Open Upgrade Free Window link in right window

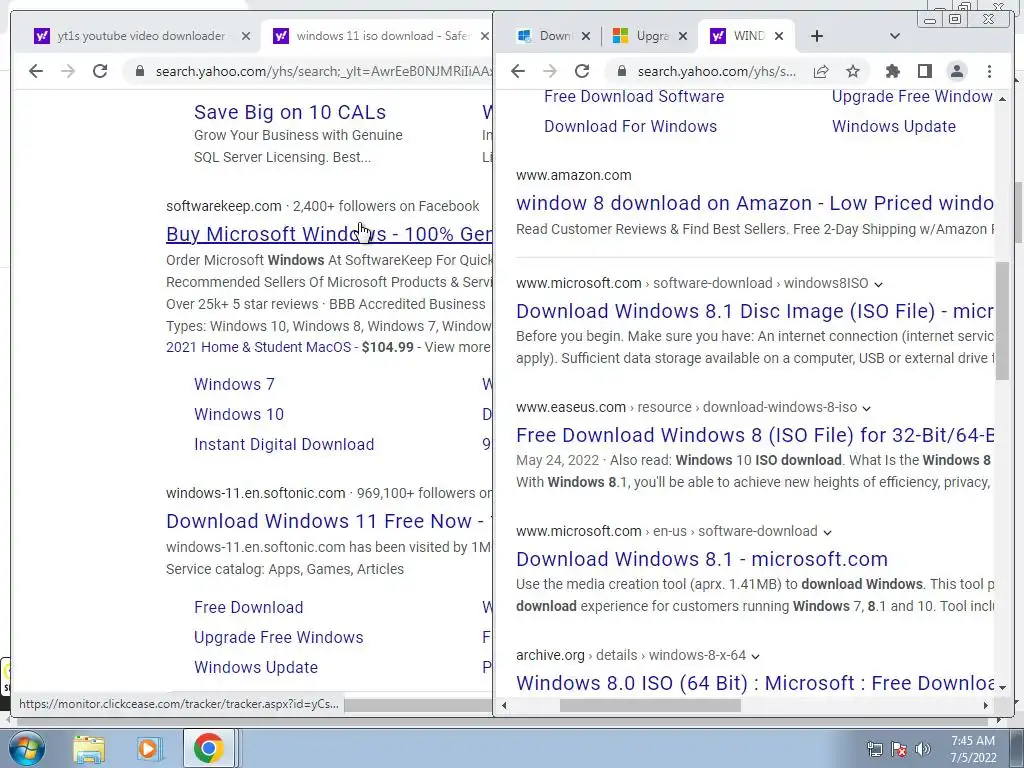pos(912,97)
